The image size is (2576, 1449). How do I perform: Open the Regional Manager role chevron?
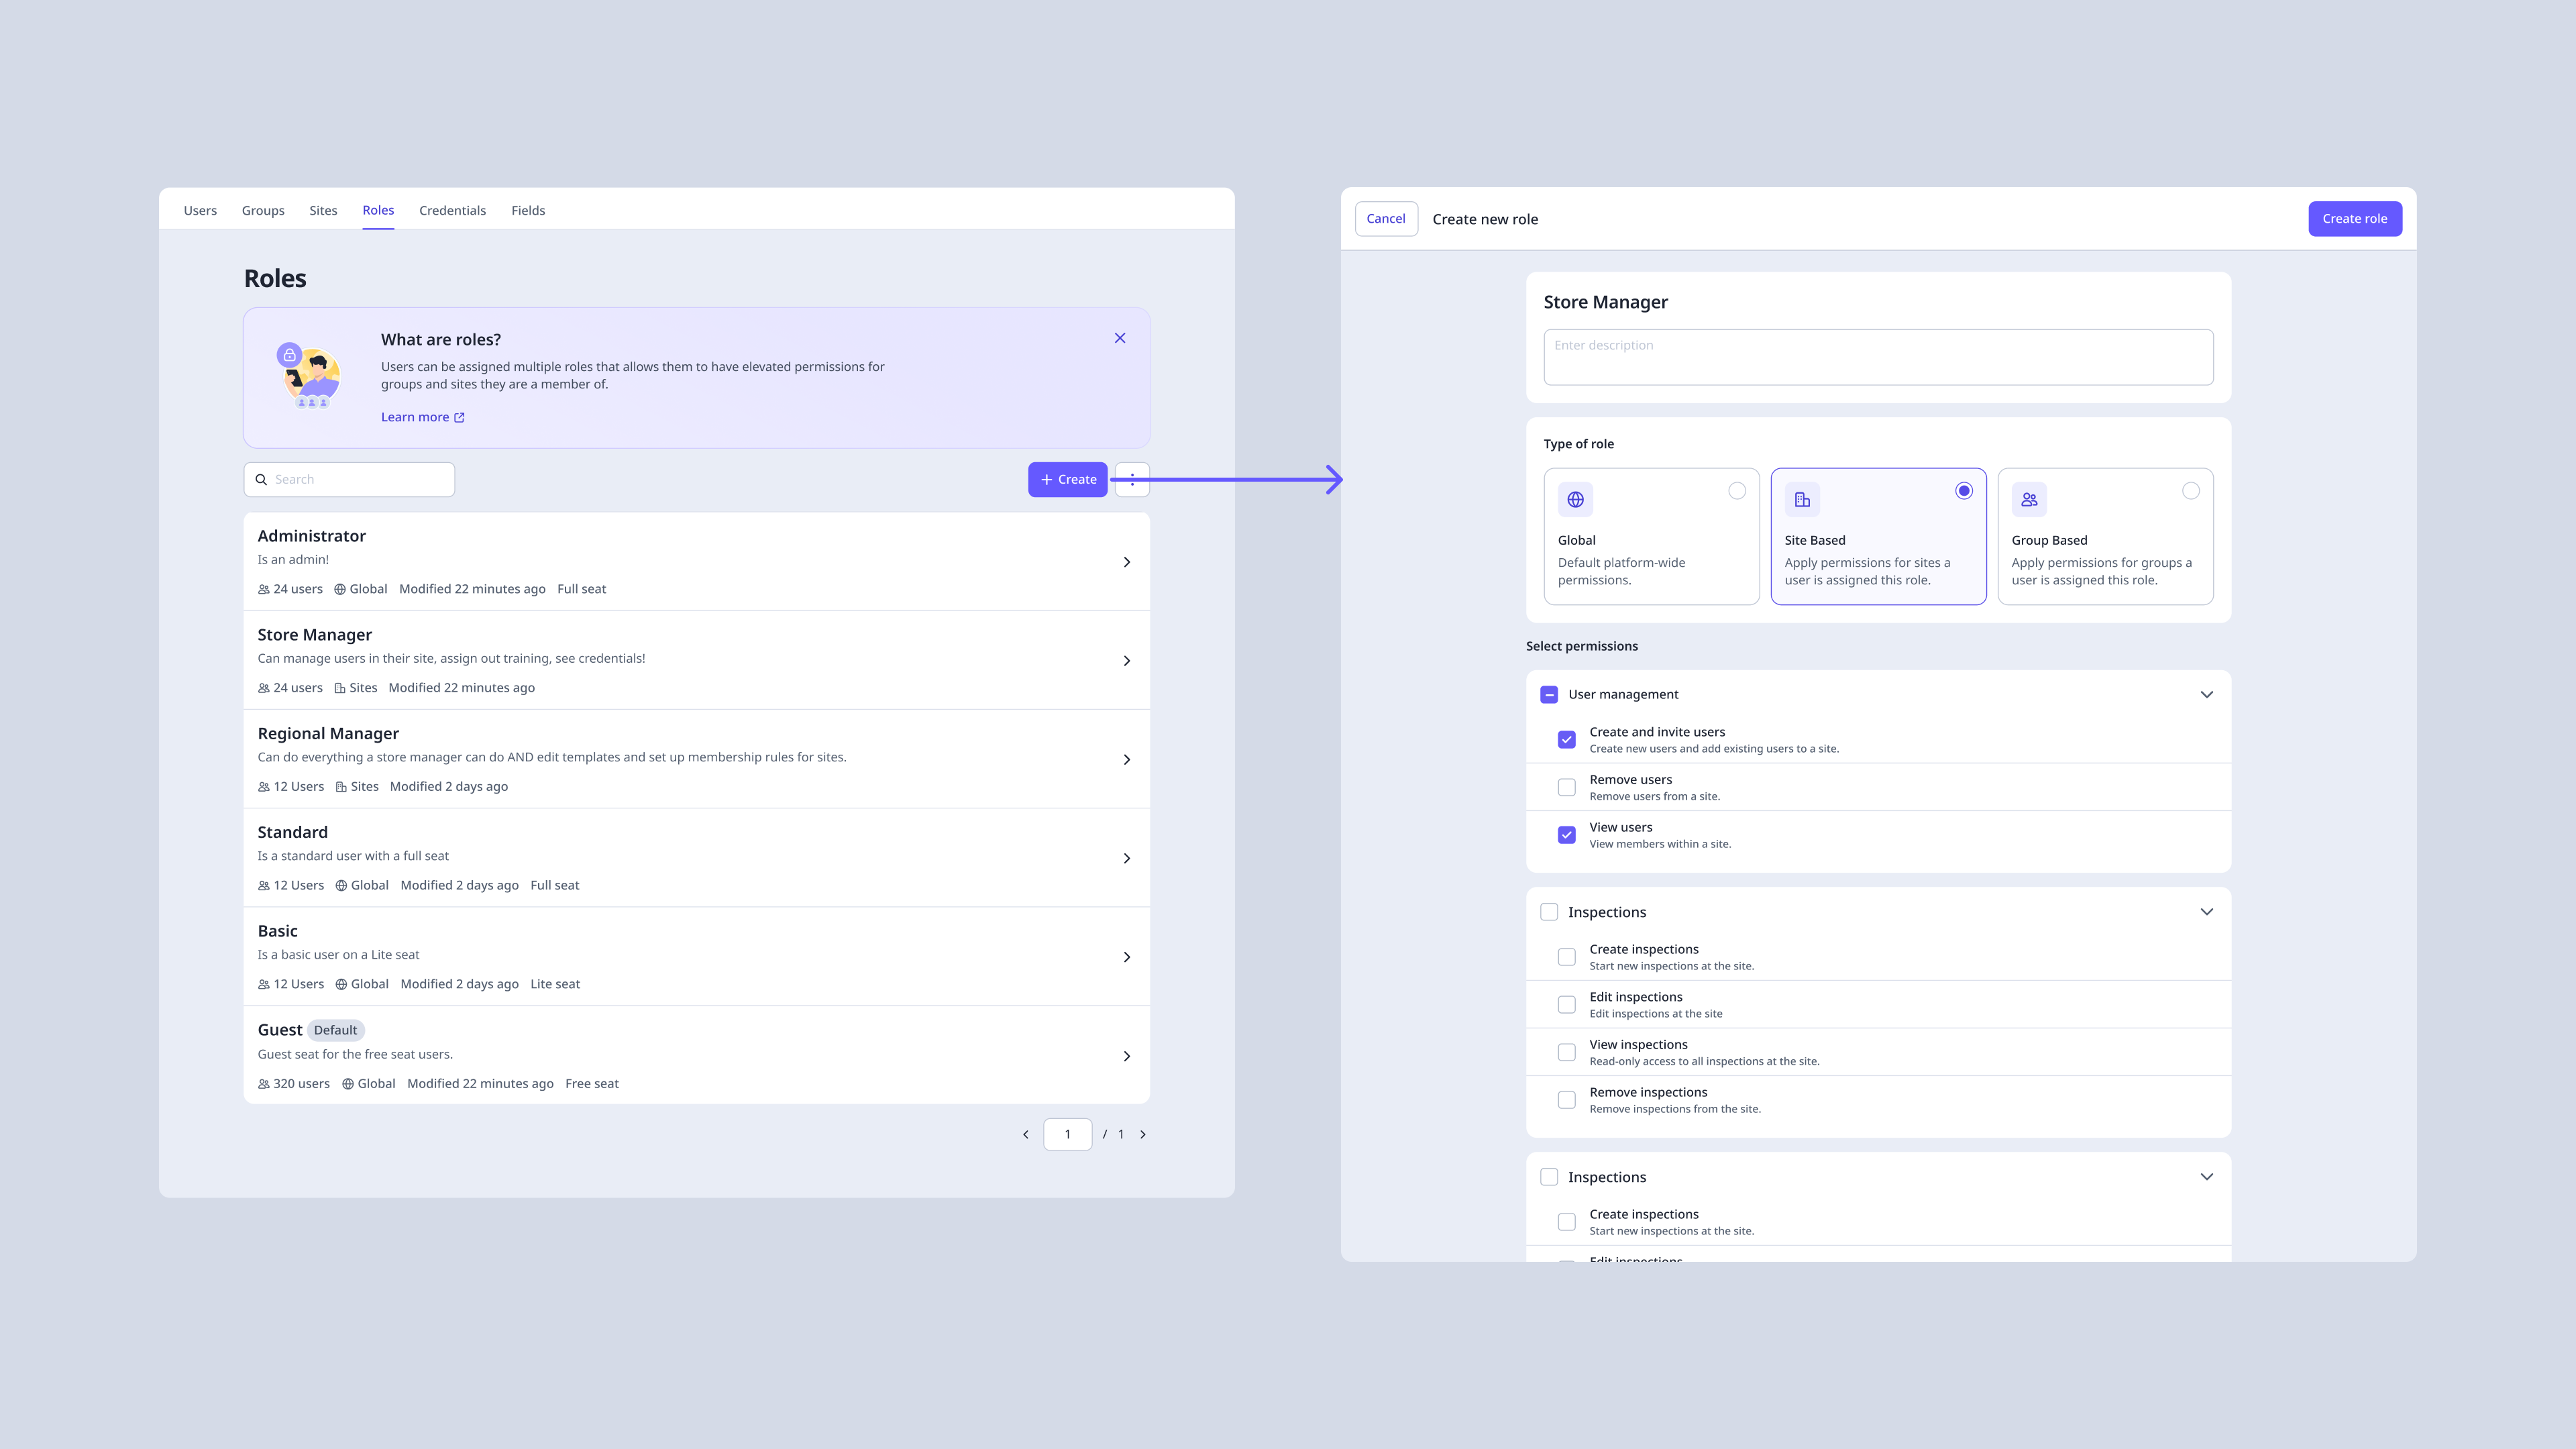click(x=1127, y=760)
